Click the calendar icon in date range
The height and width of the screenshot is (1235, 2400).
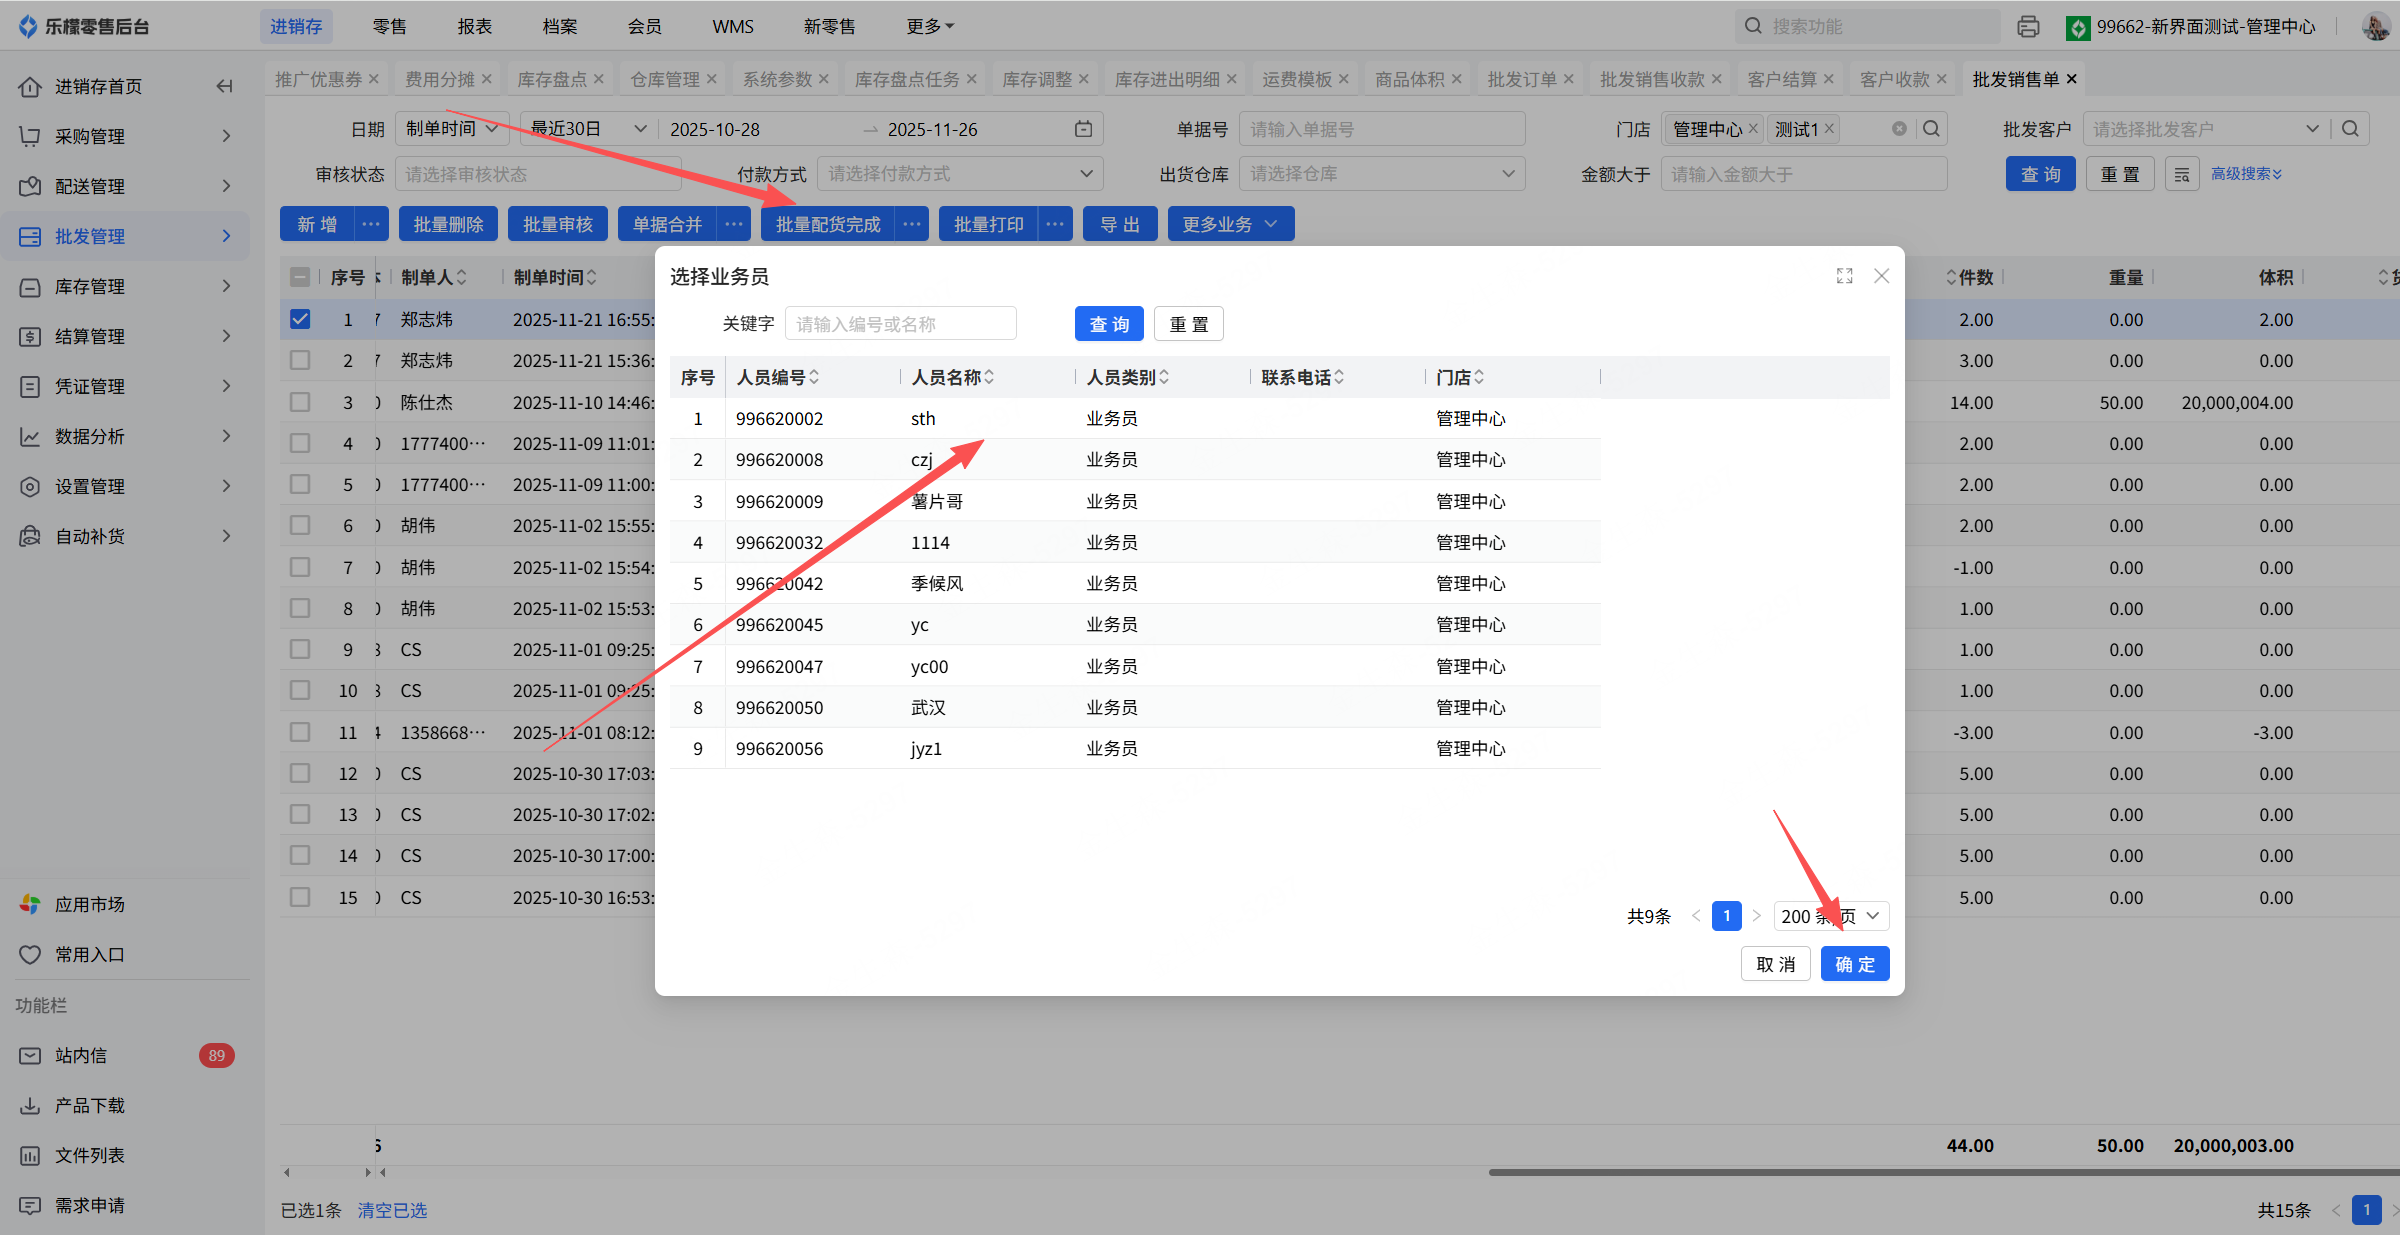pyautogui.click(x=1083, y=129)
